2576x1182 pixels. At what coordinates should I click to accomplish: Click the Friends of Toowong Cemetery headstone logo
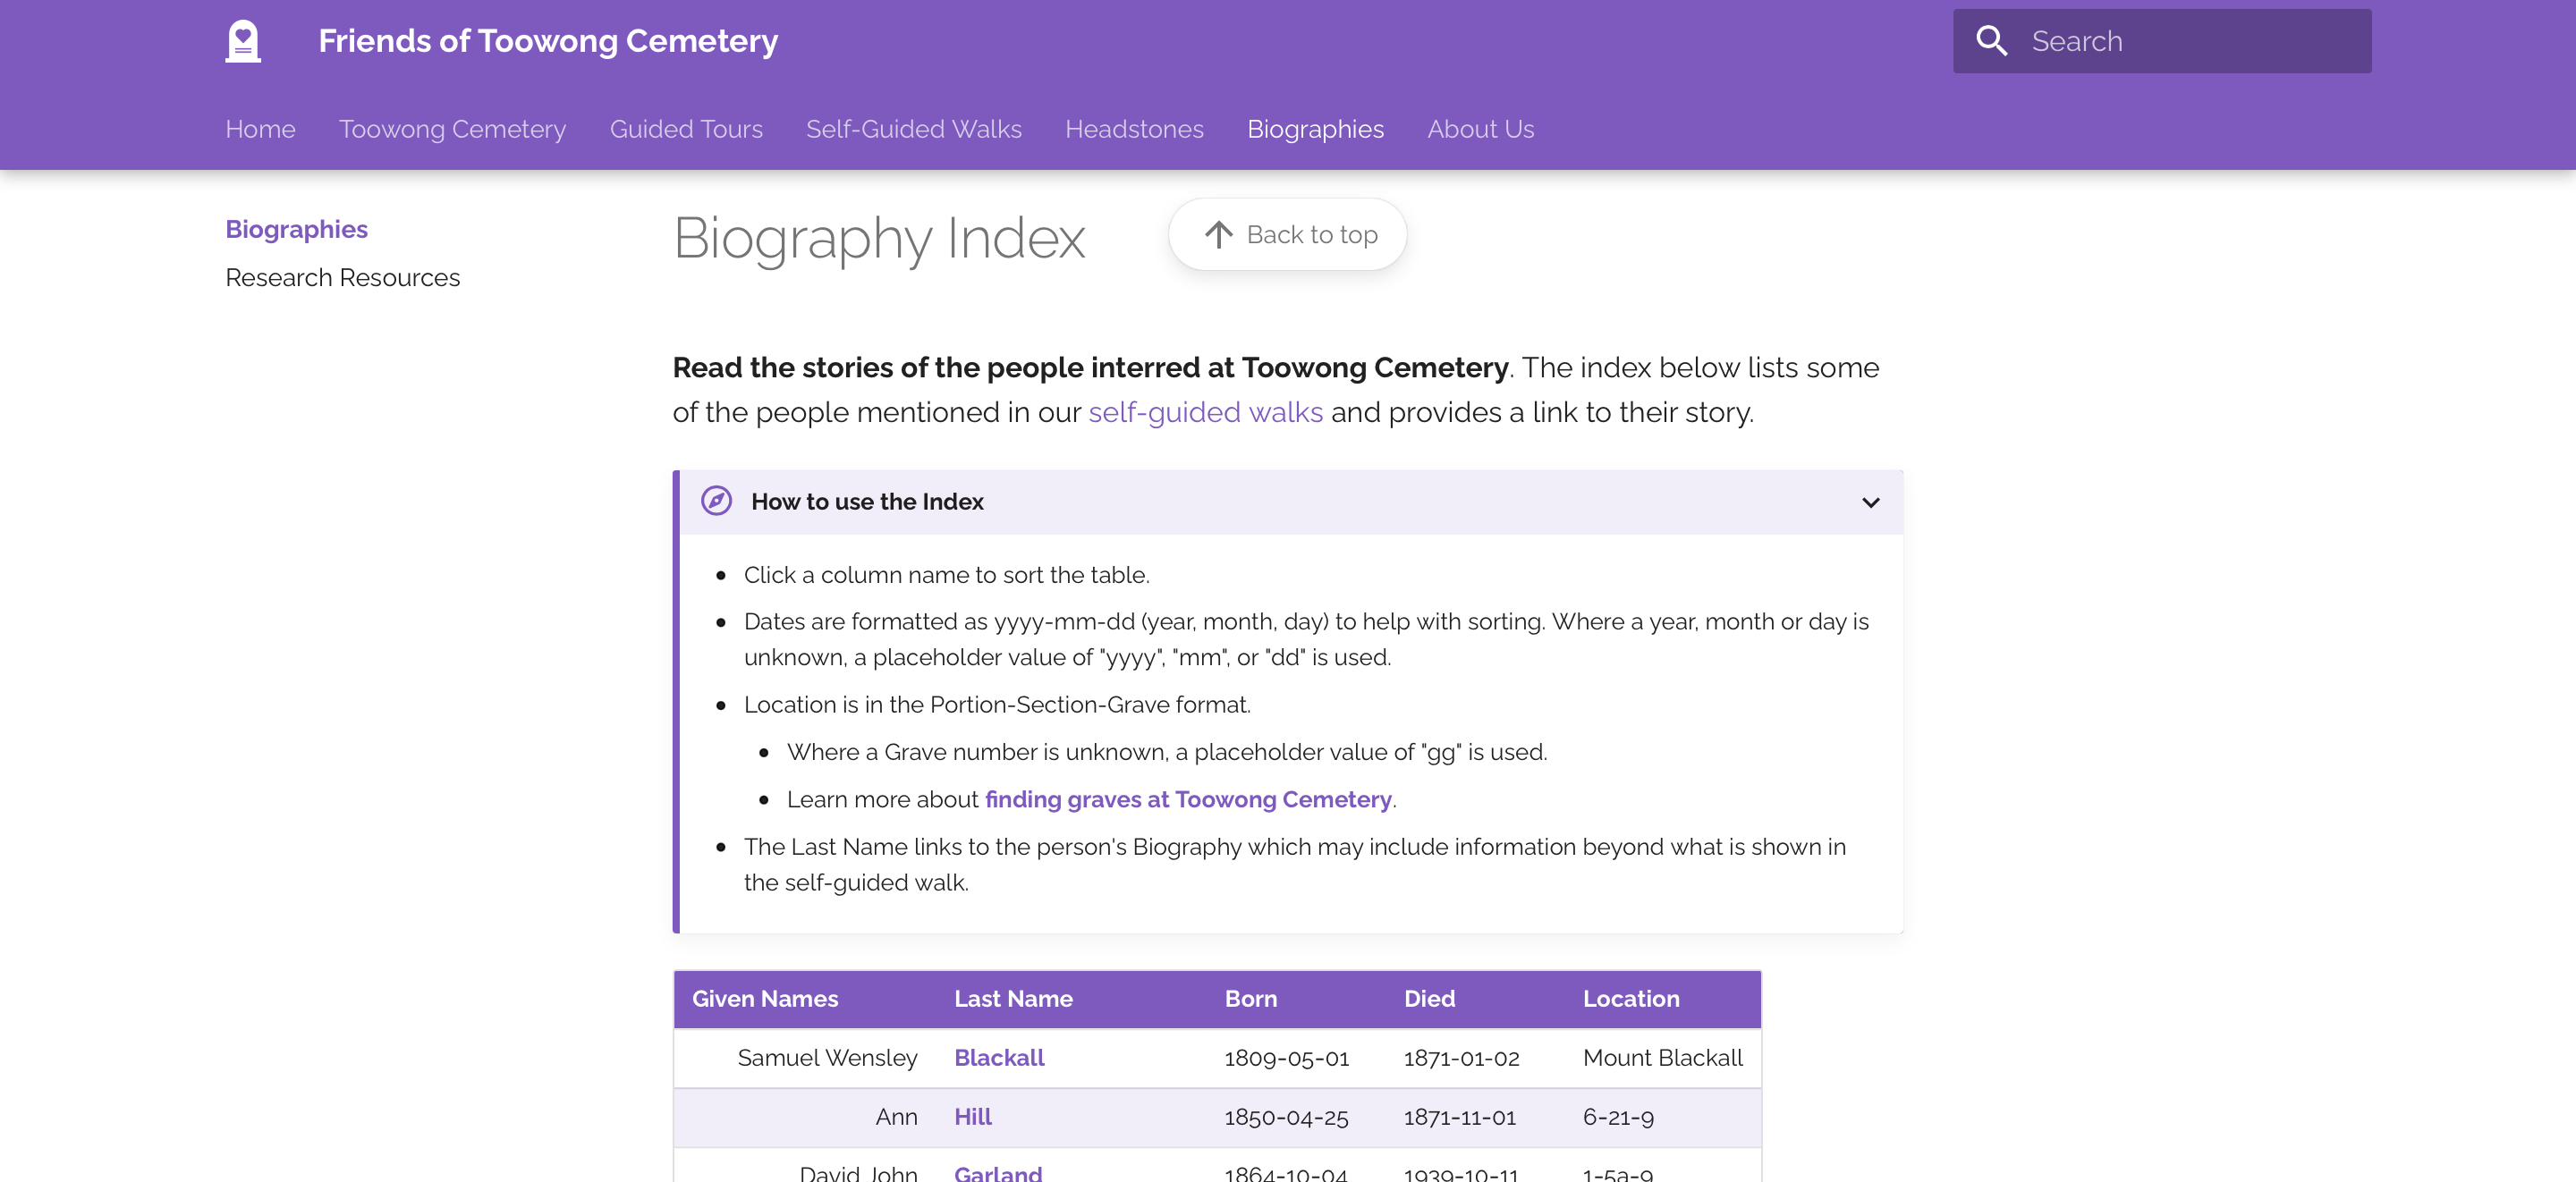243,41
